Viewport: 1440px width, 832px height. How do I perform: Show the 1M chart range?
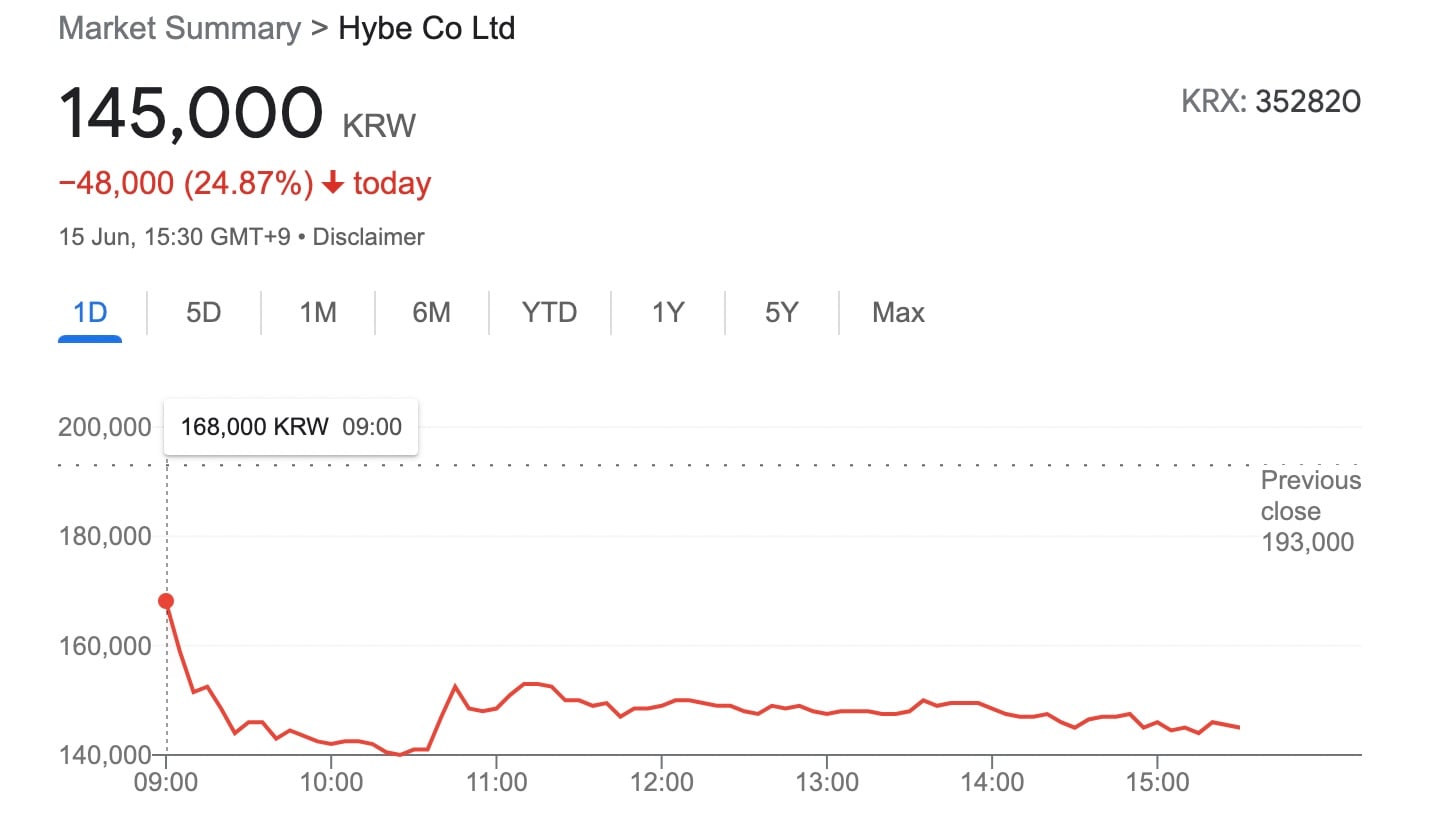318,313
